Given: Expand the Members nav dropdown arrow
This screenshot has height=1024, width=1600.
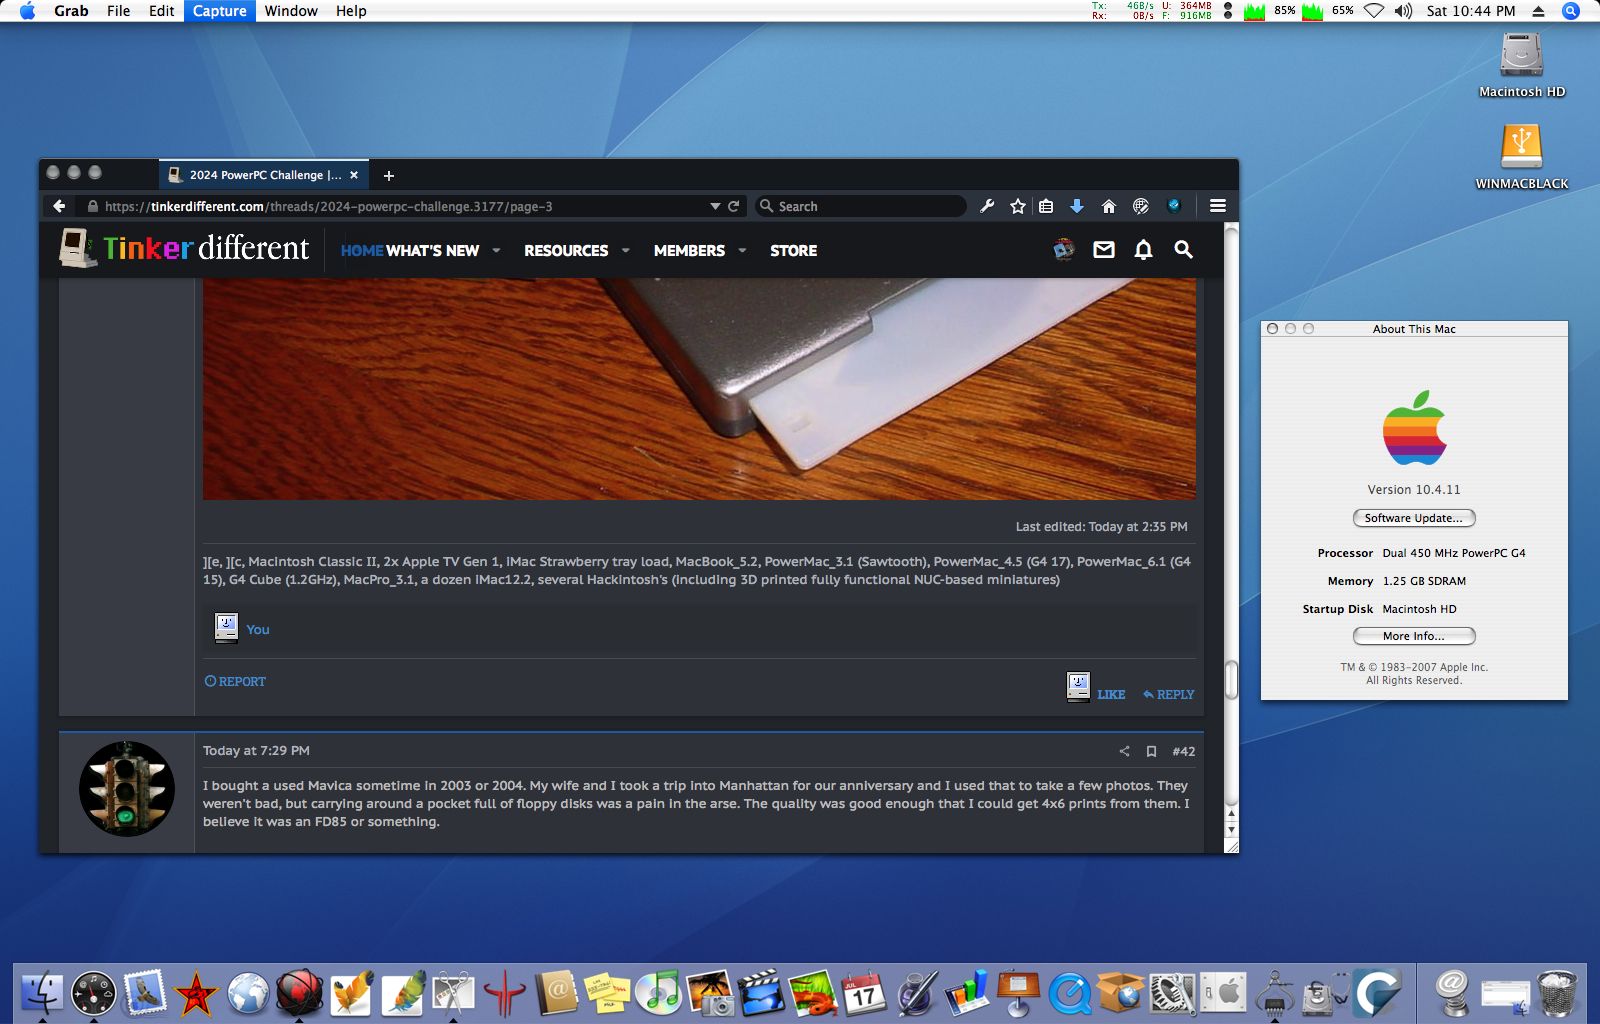Looking at the screenshot, I should pos(742,250).
